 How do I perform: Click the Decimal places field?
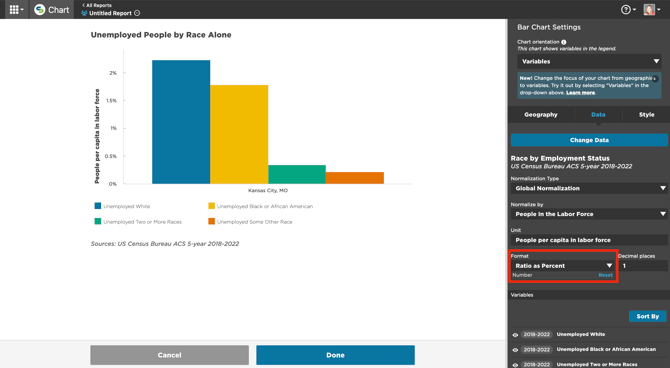[643, 266]
